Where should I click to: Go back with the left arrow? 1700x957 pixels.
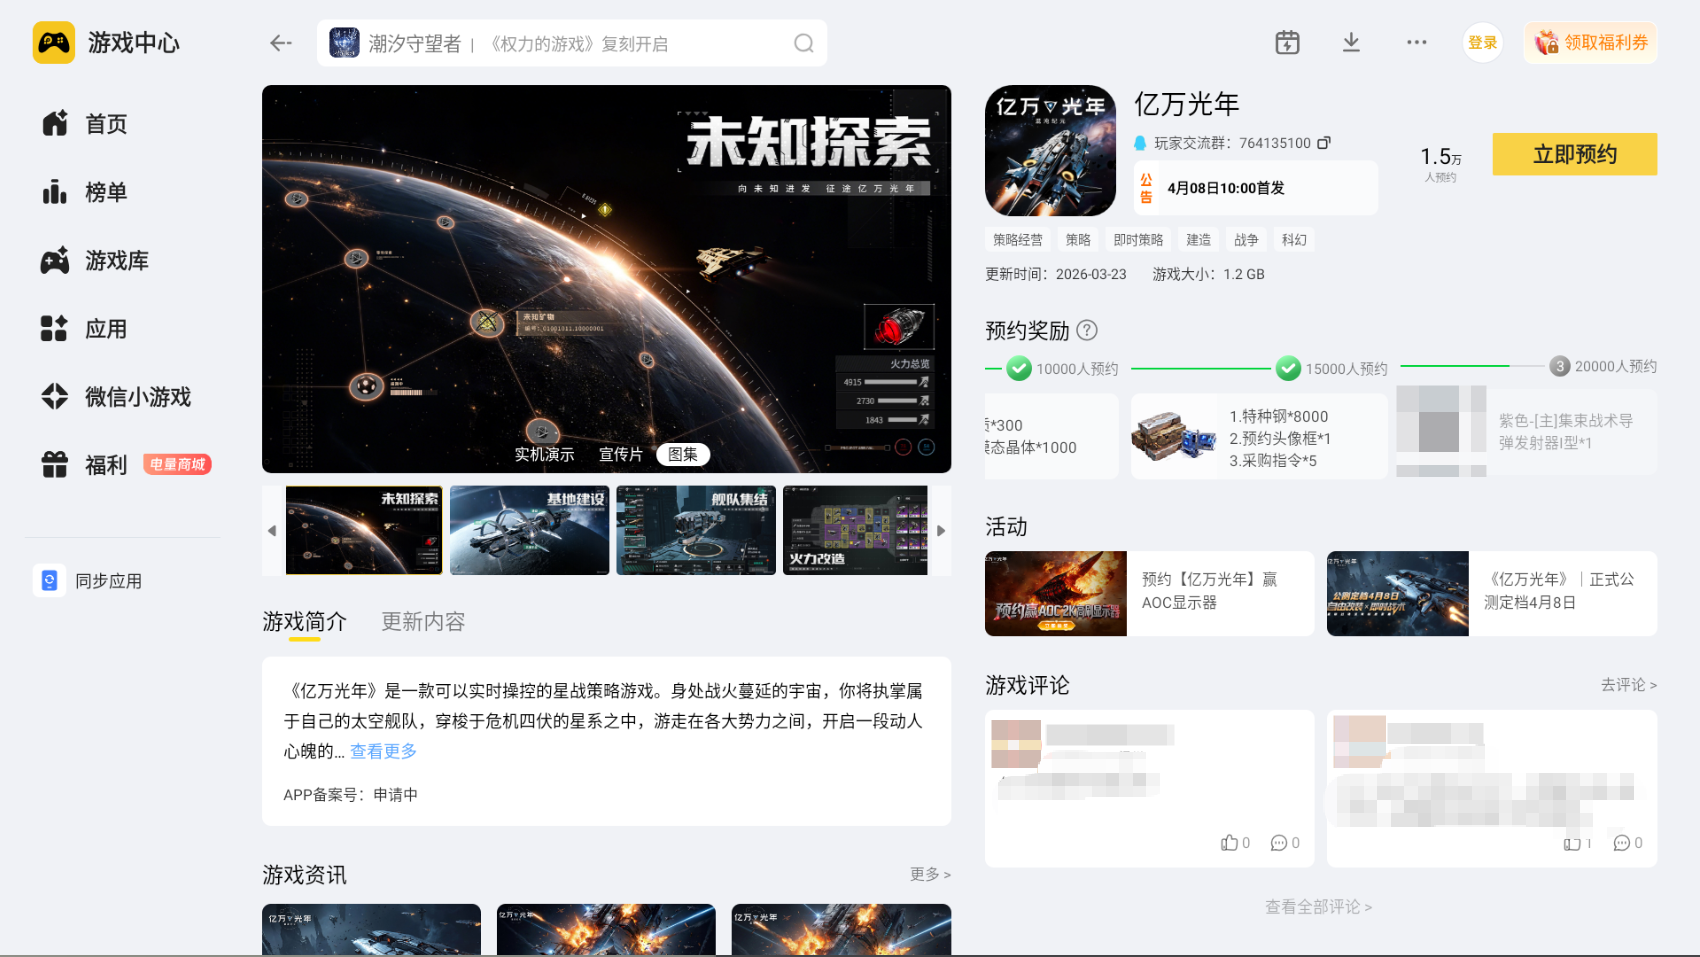click(x=281, y=43)
